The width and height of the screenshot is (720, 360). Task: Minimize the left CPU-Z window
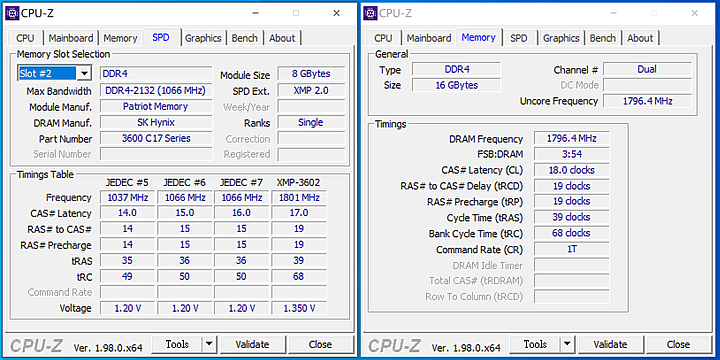pos(255,13)
